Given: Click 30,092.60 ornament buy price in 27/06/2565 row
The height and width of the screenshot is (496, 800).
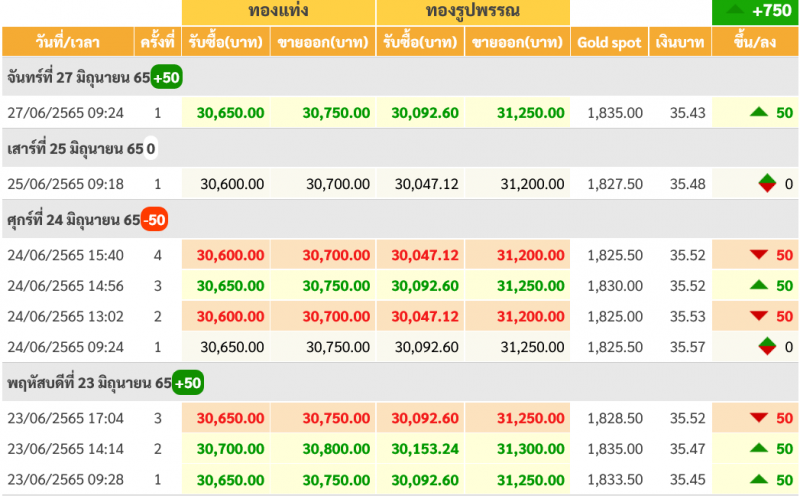Looking at the screenshot, I should [x=425, y=113].
